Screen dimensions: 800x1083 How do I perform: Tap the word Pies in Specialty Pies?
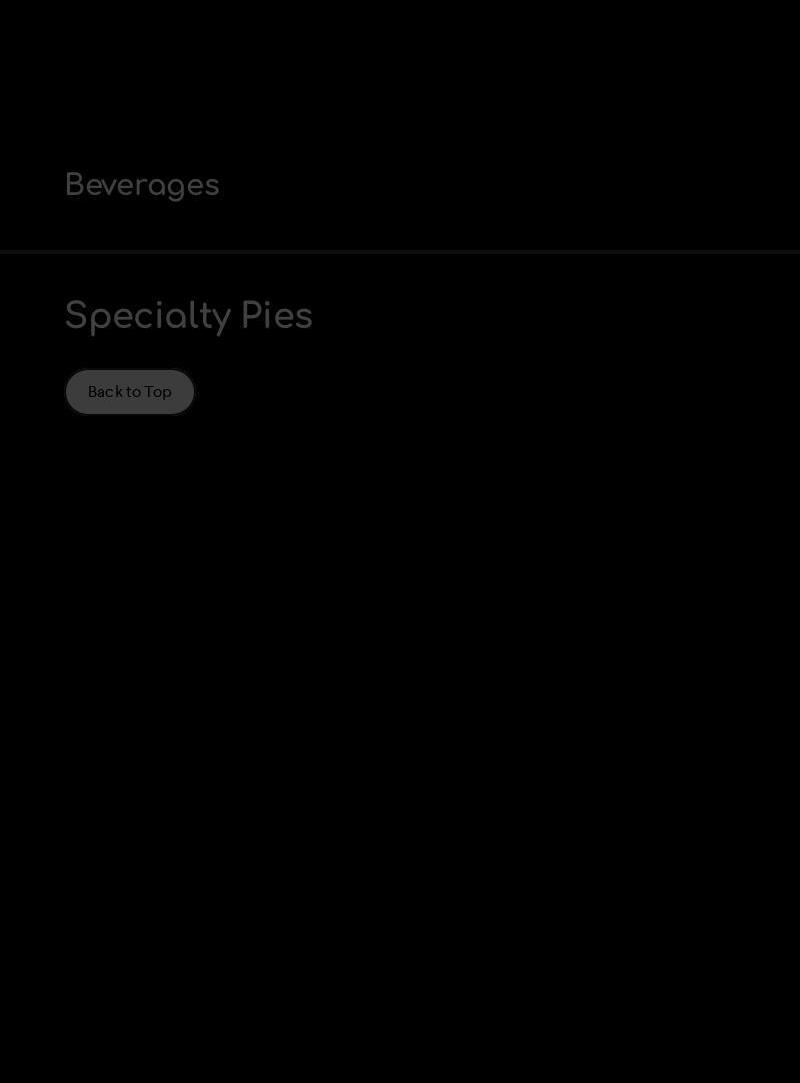276,316
